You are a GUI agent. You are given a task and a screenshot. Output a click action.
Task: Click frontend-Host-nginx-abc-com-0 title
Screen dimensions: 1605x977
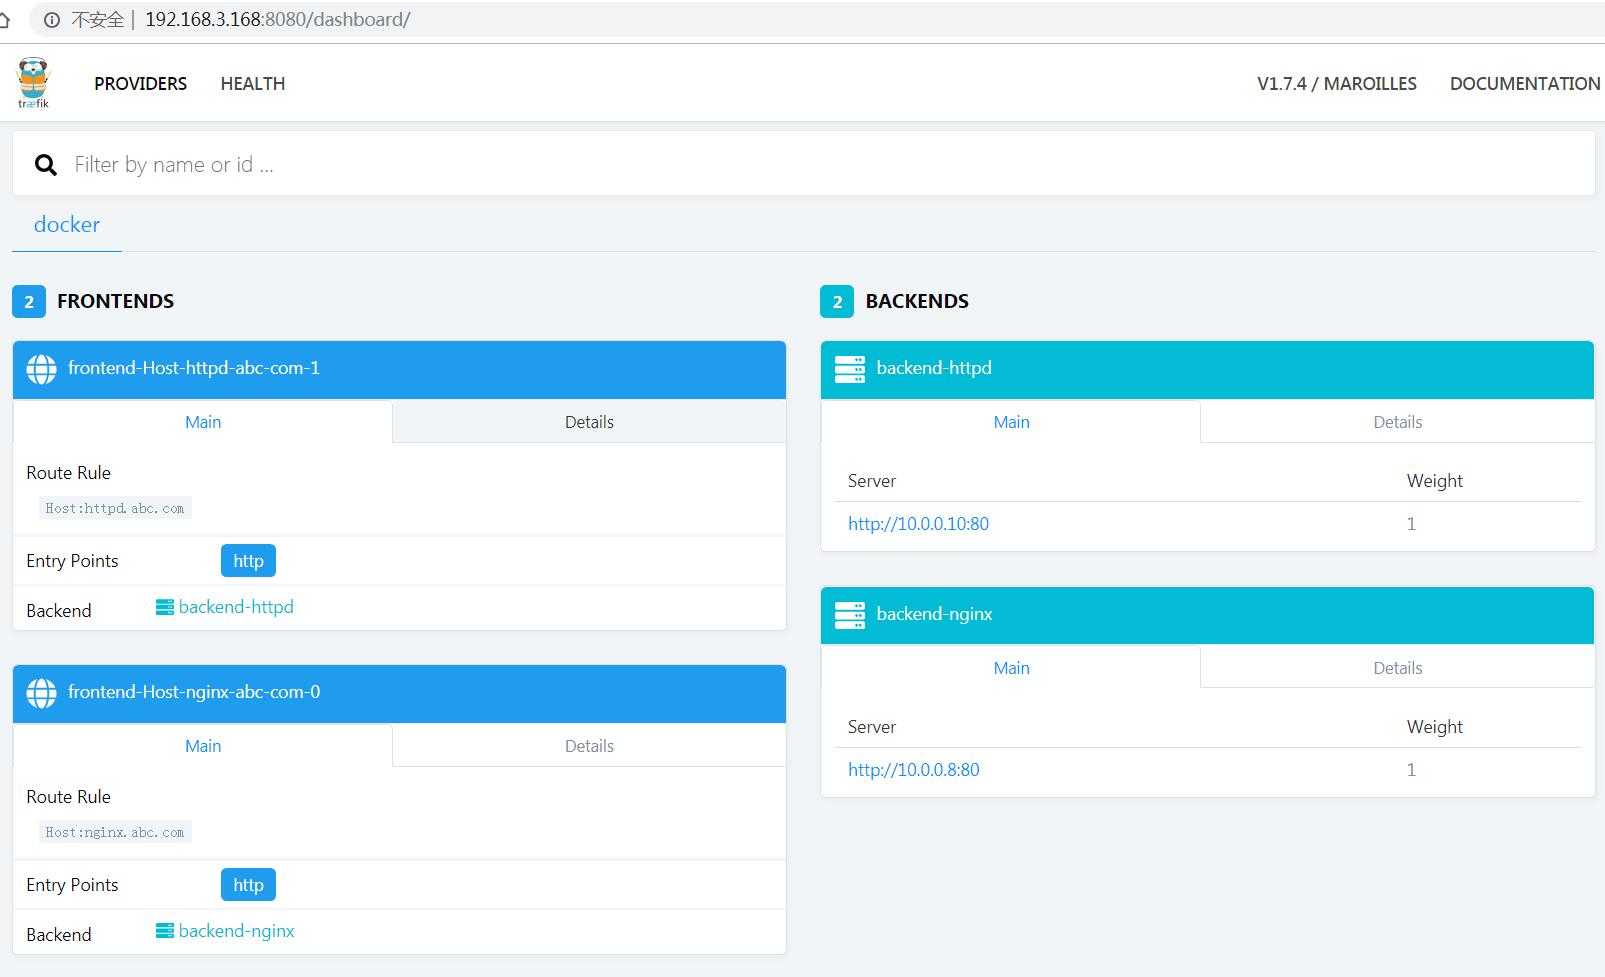point(194,692)
